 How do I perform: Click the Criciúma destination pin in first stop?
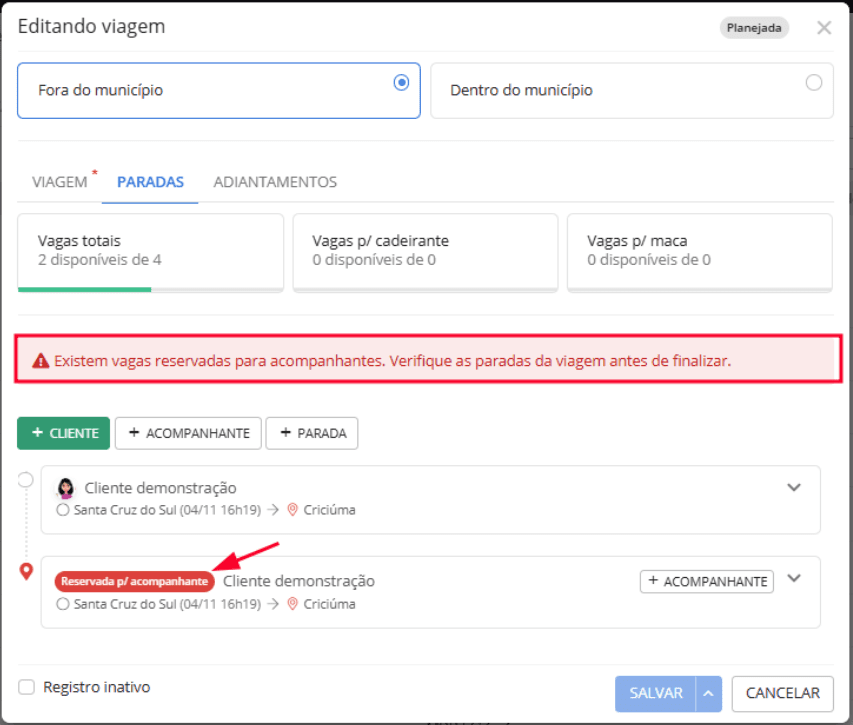pyautogui.click(x=293, y=510)
